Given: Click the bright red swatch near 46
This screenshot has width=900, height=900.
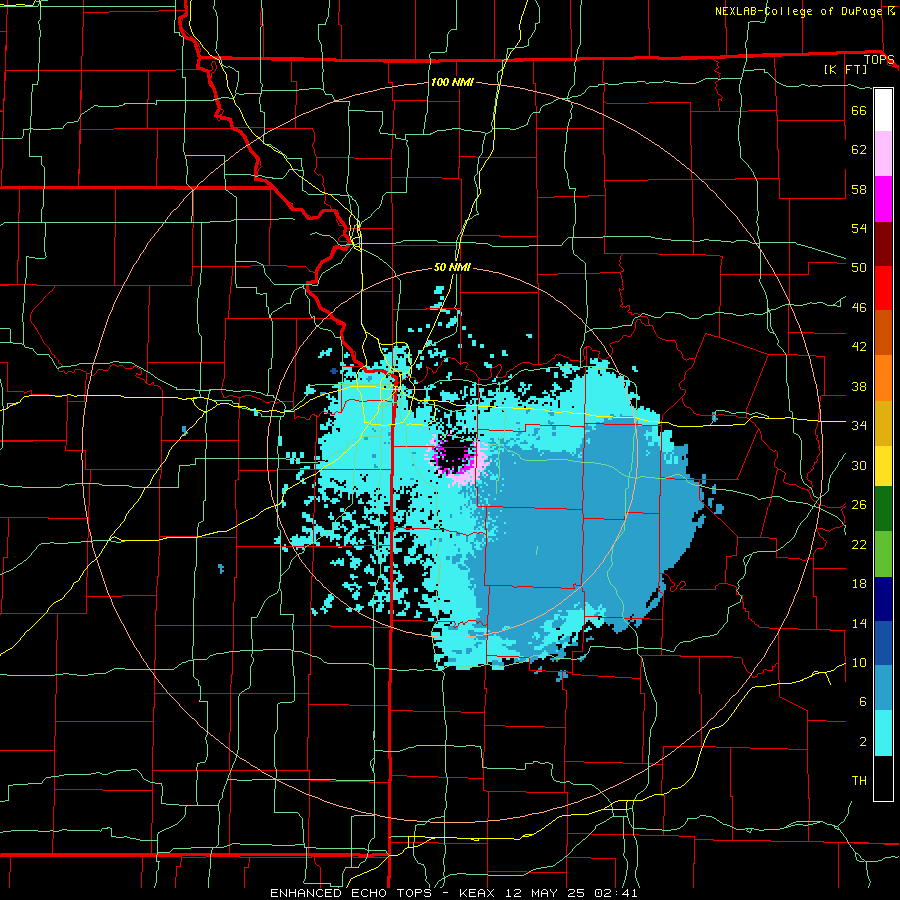Looking at the screenshot, I should tap(883, 288).
